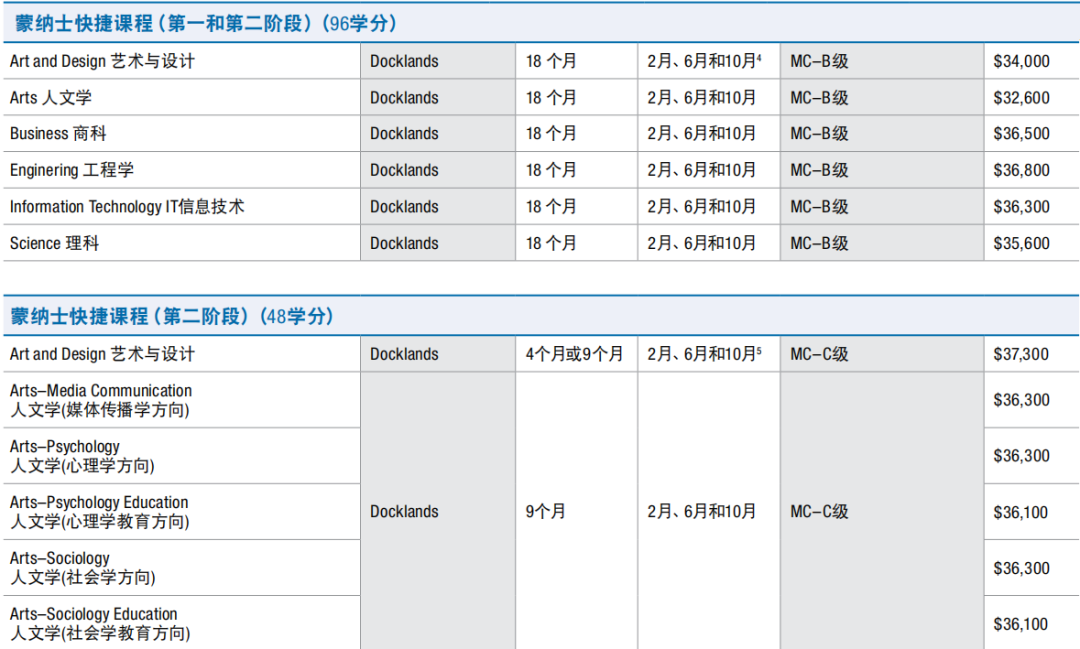Click the 'Business 商科' course name
This screenshot has width=1080, height=649.
point(58,134)
